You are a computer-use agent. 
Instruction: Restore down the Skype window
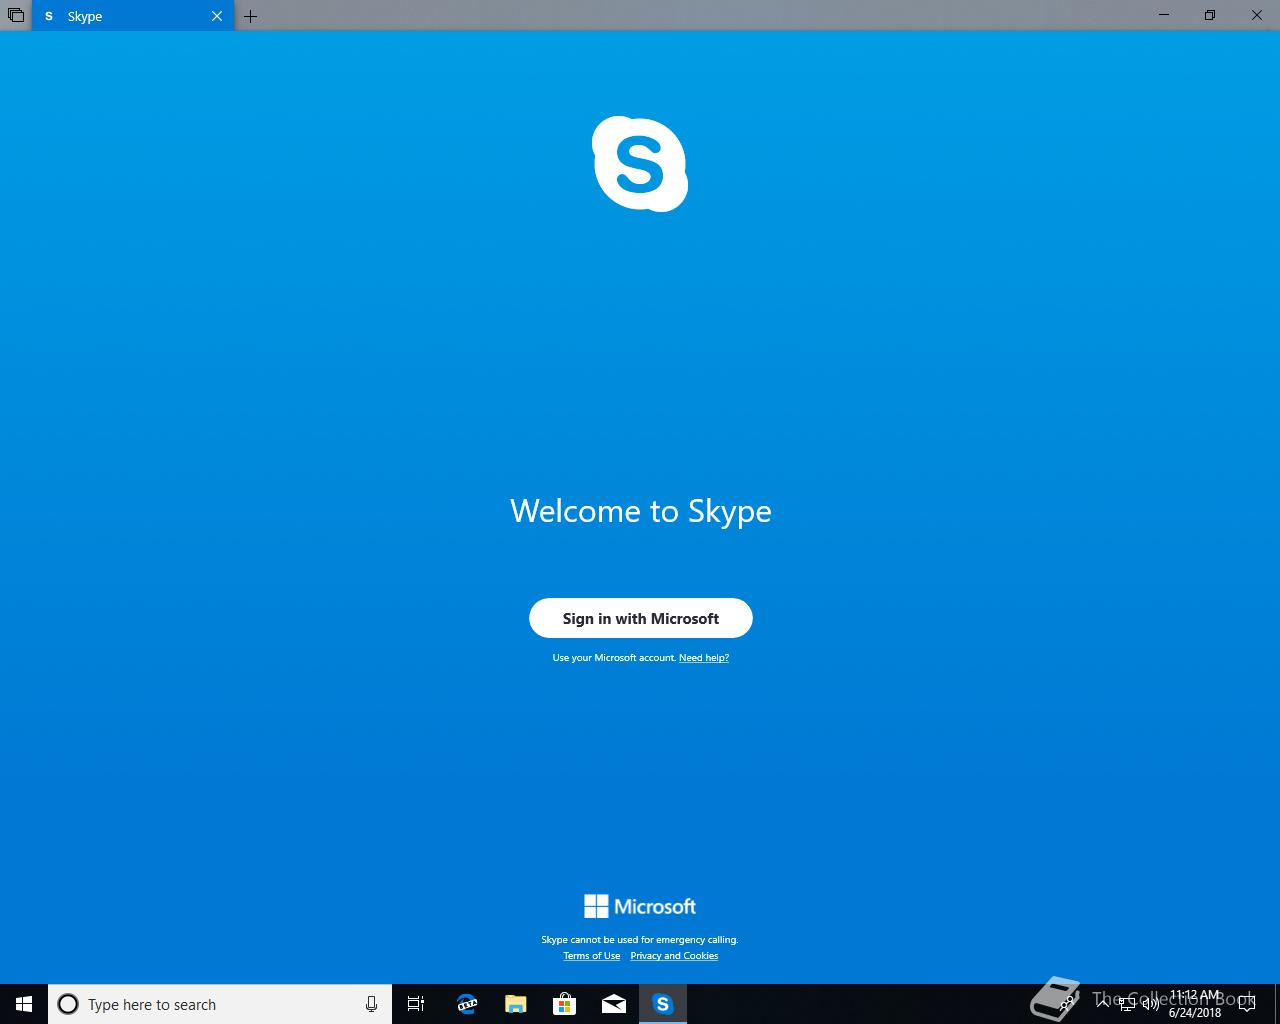click(x=1210, y=15)
